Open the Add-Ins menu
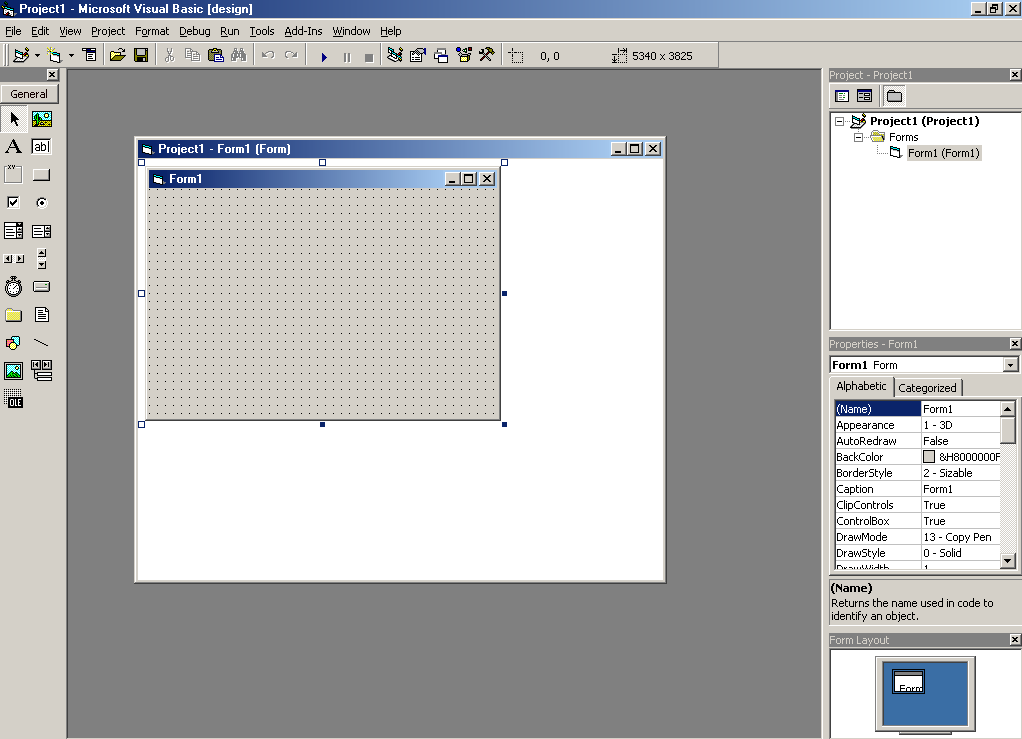Image resolution: width=1022 pixels, height=739 pixels. pyautogui.click(x=303, y=31)
